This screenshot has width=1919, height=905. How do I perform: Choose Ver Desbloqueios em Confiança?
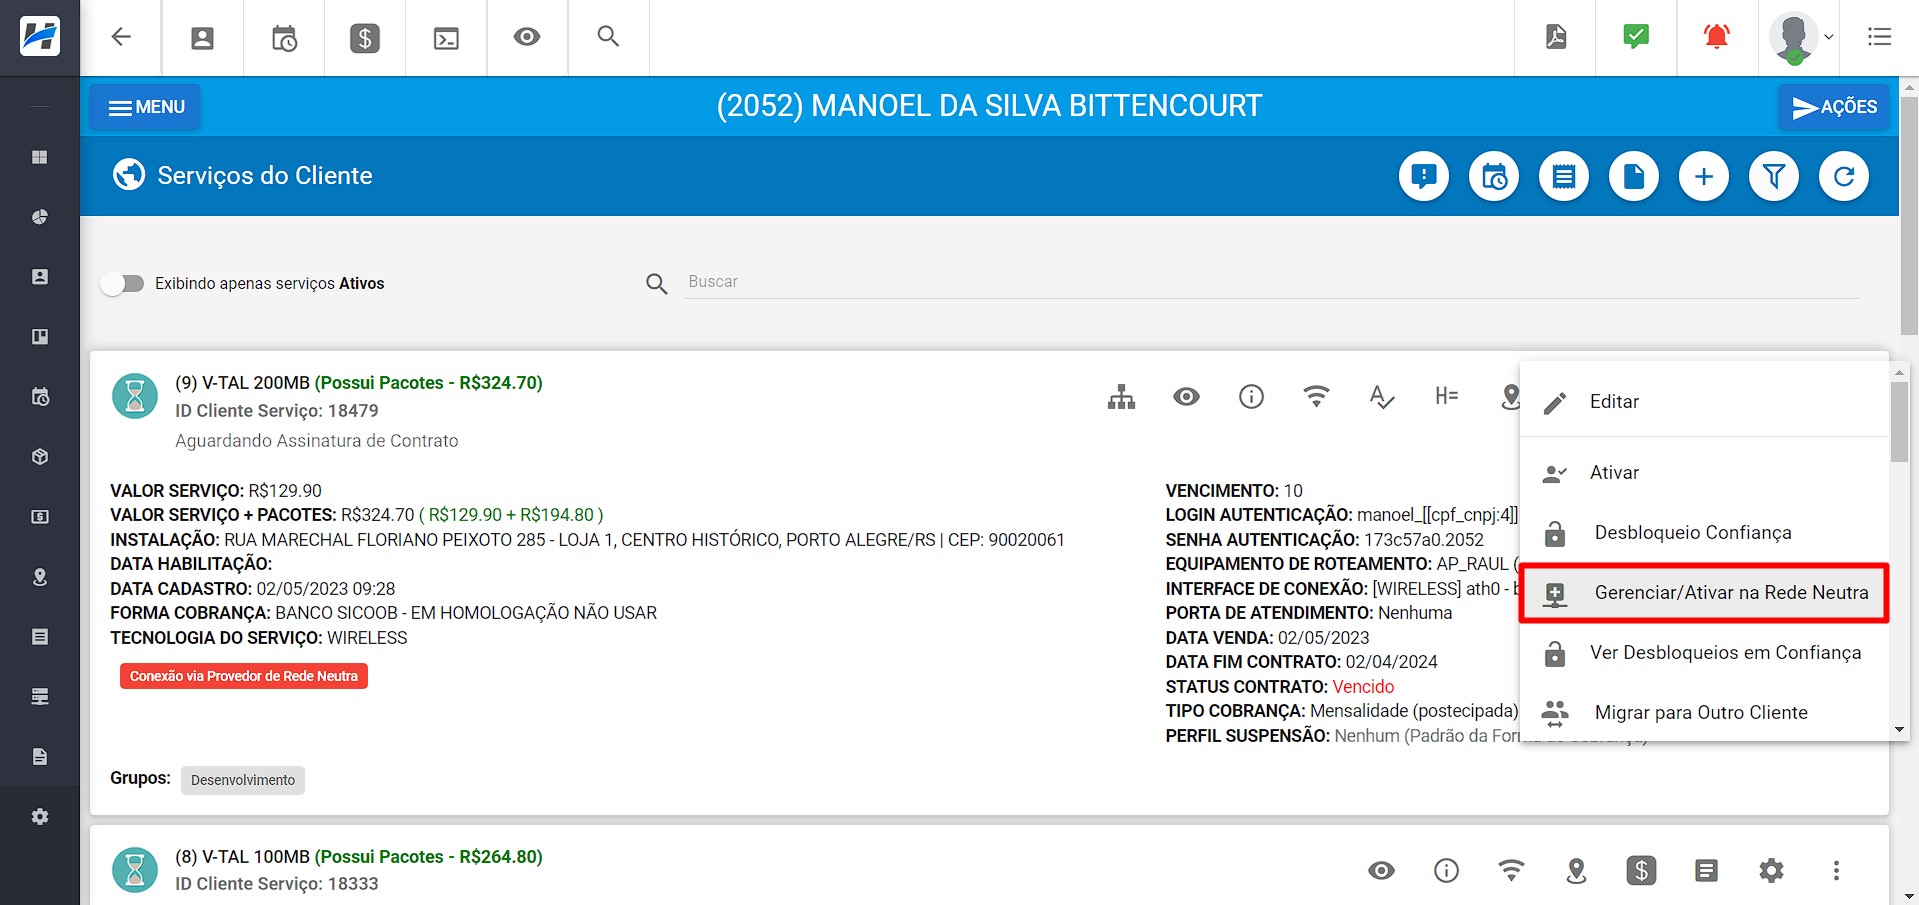pyautogui.click(x=1704, y=653)
